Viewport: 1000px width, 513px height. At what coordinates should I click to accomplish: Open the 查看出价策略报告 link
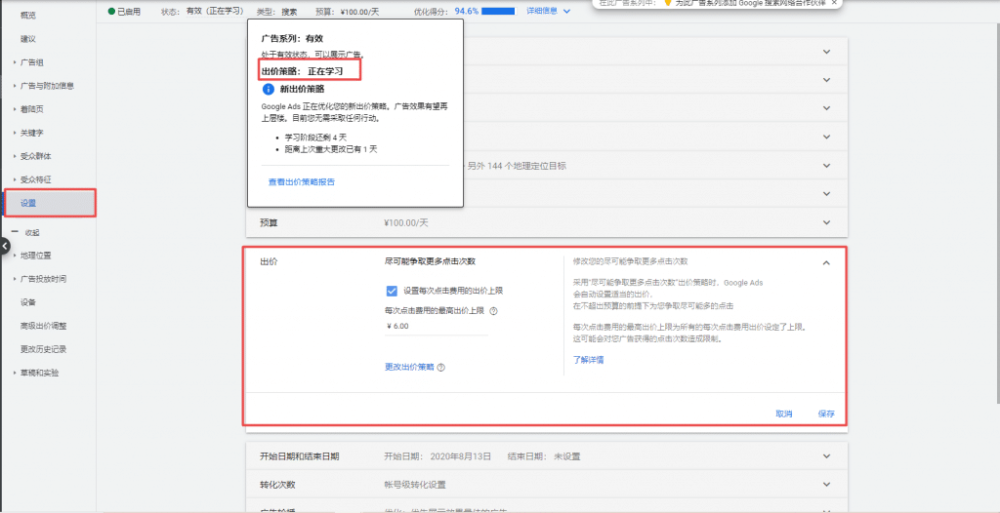tap(301, 182)
